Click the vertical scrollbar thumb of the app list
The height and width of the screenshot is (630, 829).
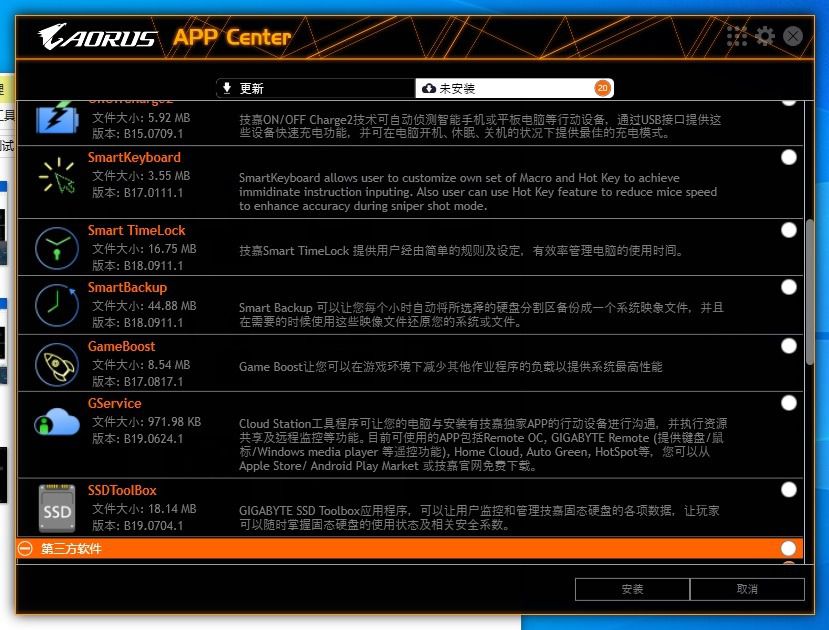coord(810,292)
